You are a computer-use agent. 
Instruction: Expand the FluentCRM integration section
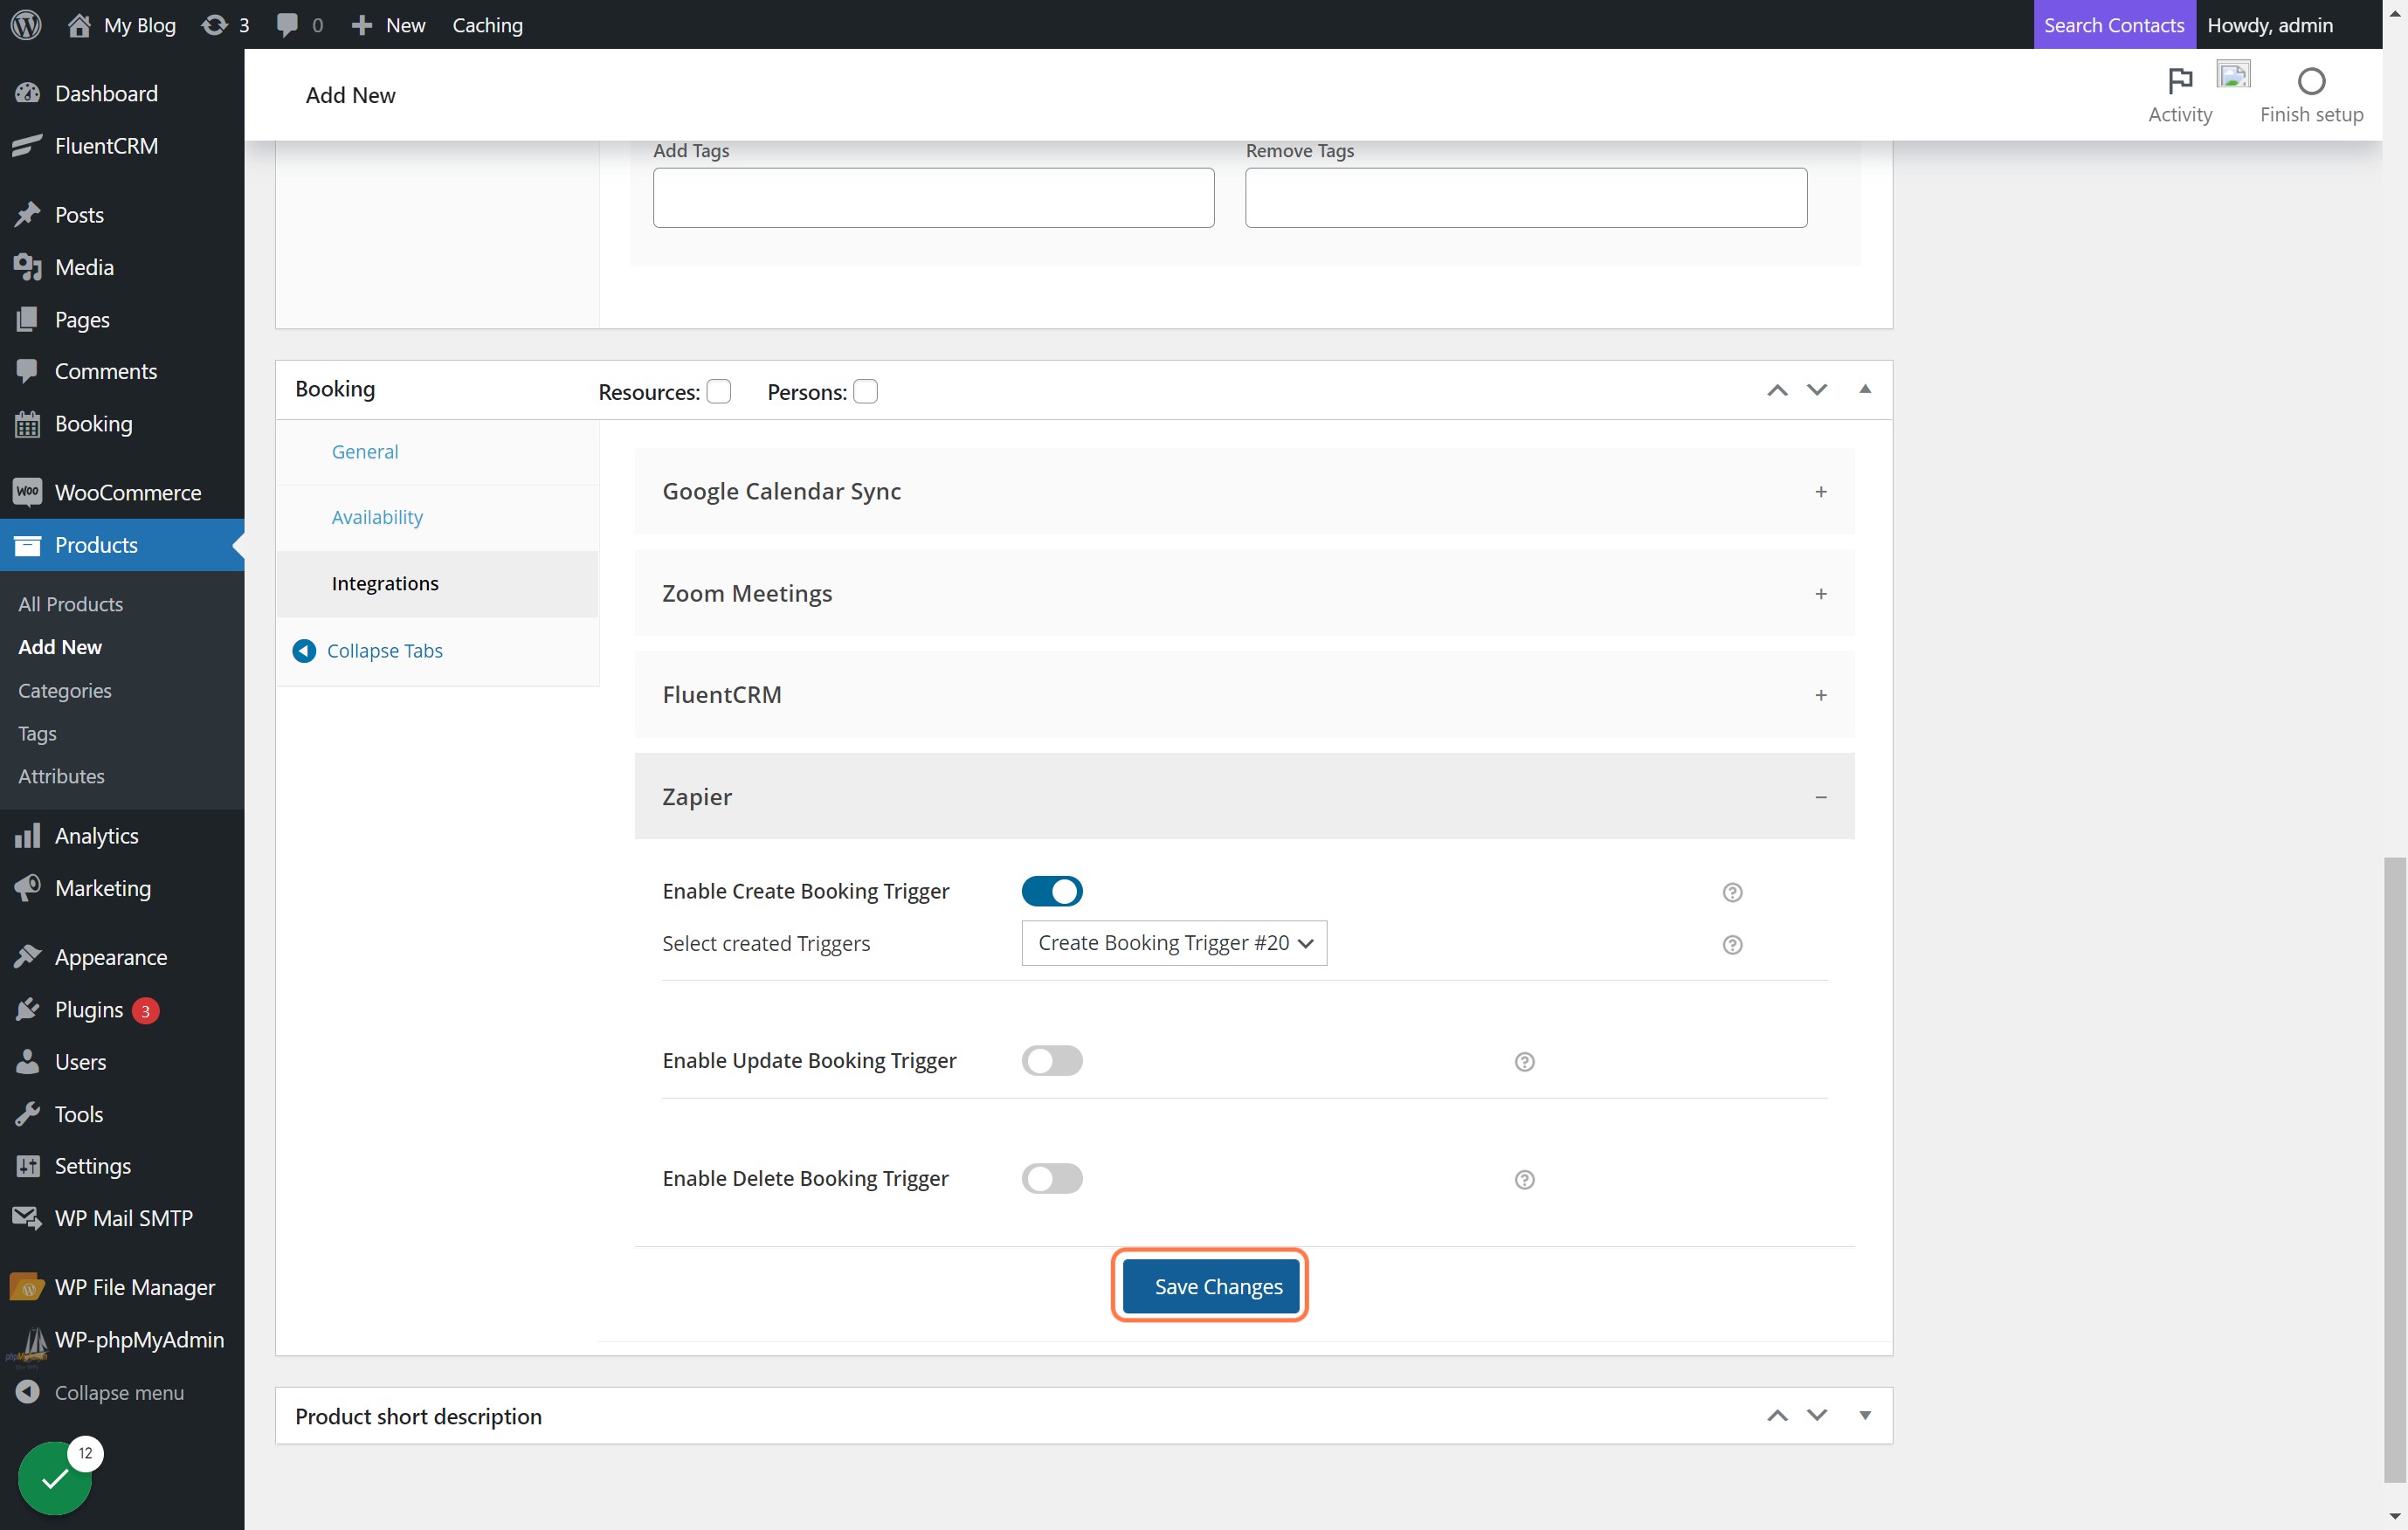pyautogui.click(x=1244, y=695)
